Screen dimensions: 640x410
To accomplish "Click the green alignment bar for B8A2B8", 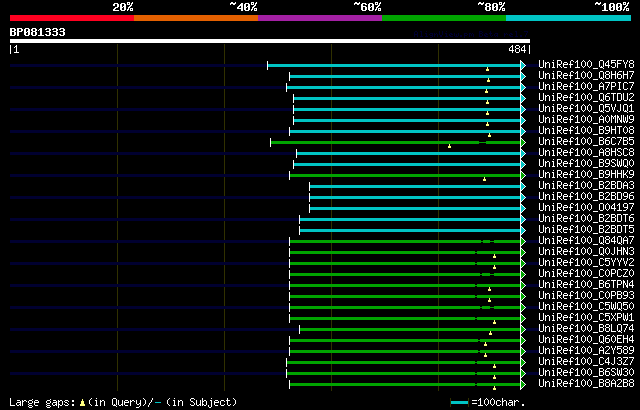I will (405, 385).
